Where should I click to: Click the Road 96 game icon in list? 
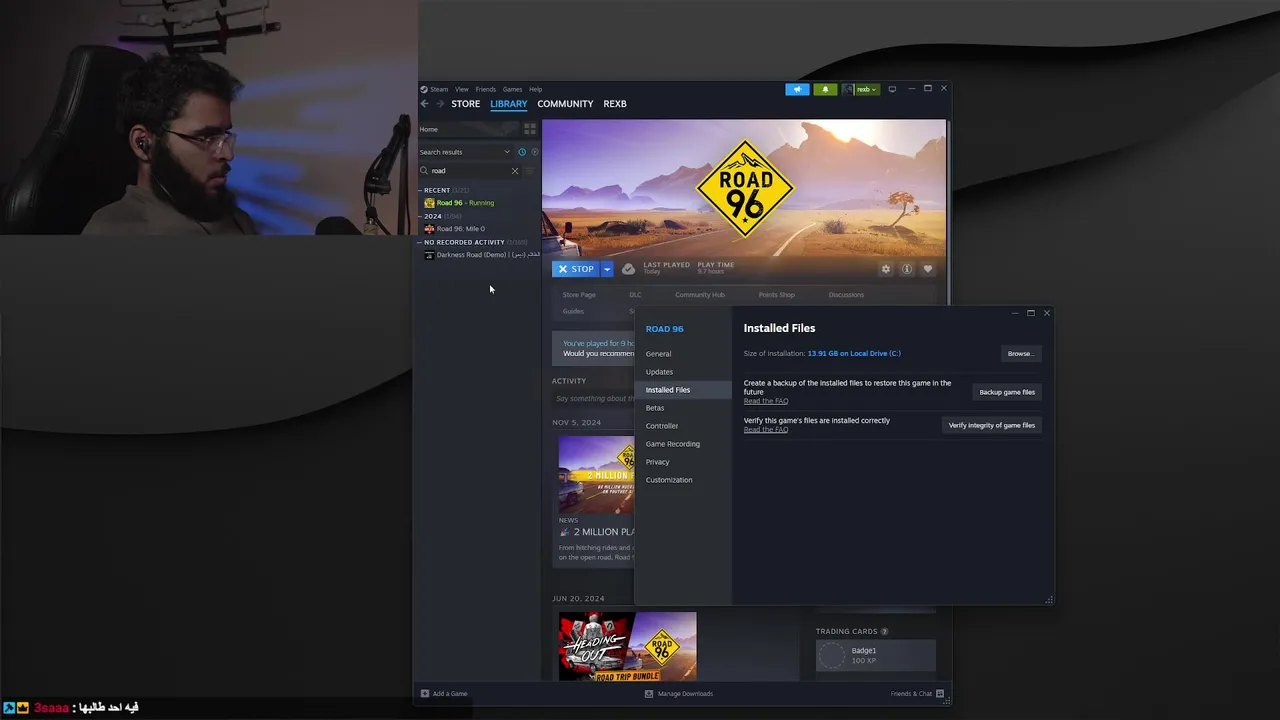tap(430, 203)
